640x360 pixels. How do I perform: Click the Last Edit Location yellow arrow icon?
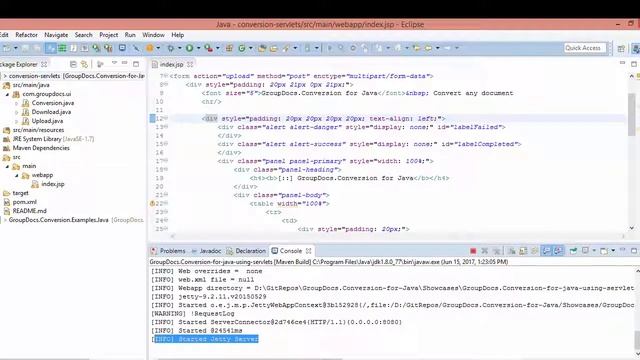coord(416,48)
